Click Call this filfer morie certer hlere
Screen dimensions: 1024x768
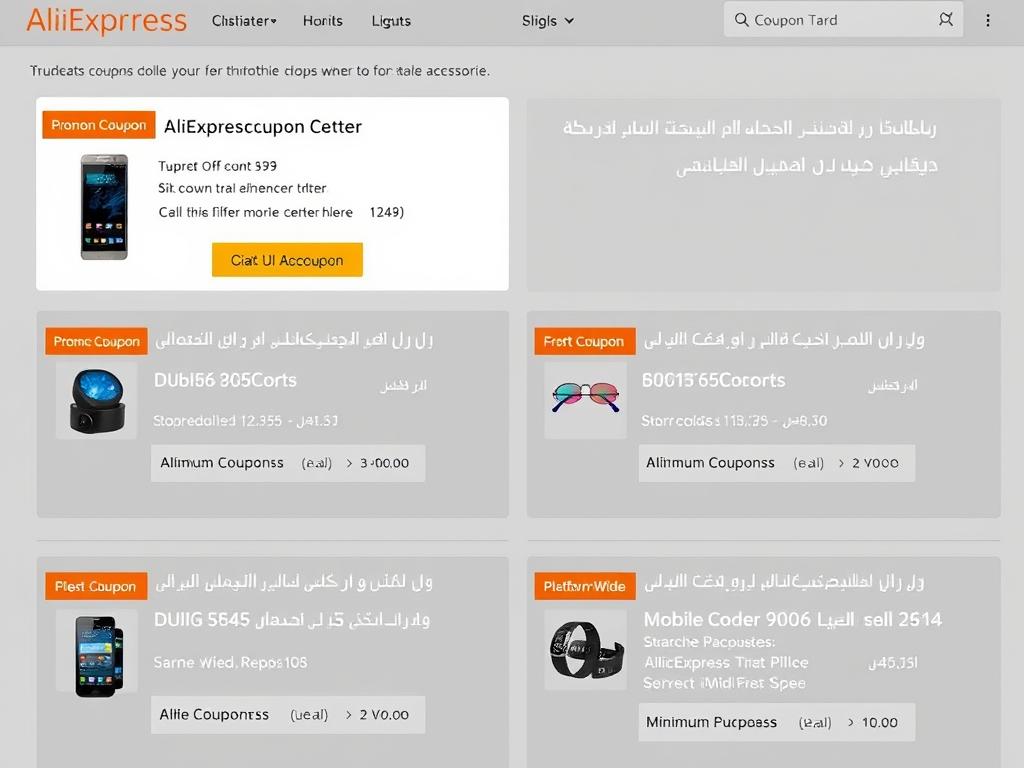pyautogui.click(x=255, y=212)
